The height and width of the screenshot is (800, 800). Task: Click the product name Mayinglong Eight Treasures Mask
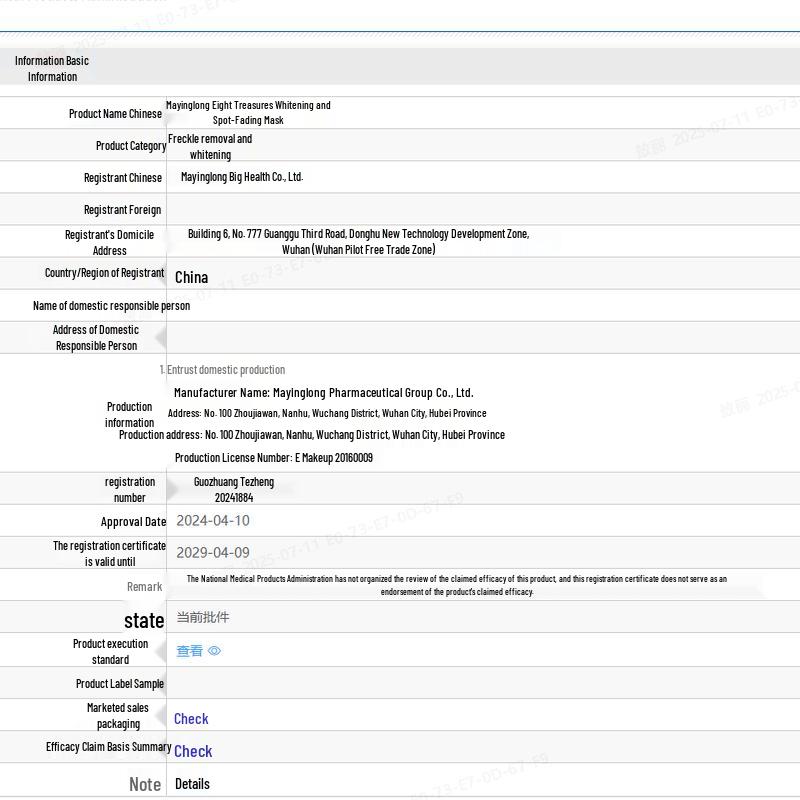coord(248,112)
